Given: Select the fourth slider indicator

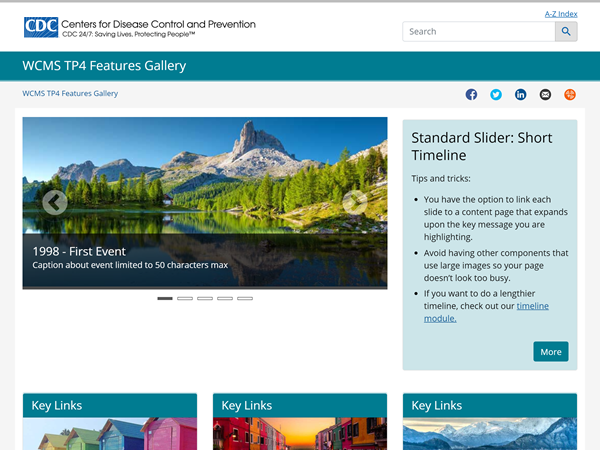Looking at the screenshot, I should coord(225,298).
